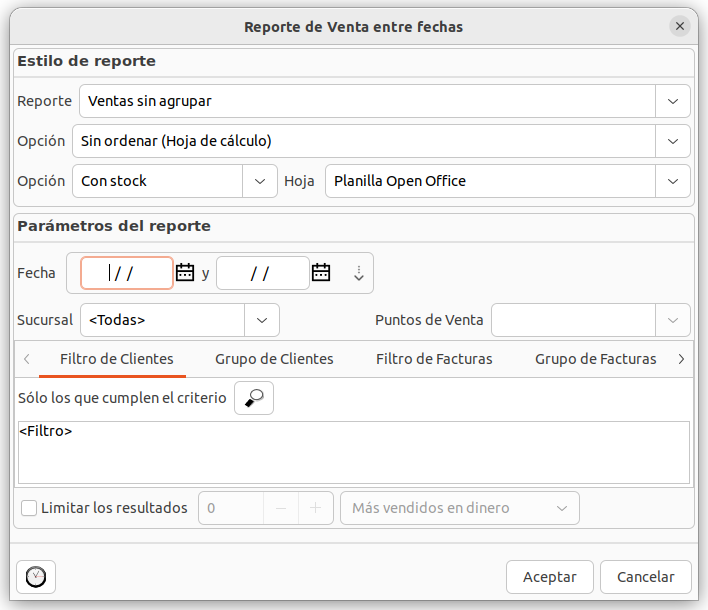
Task: Click the date range options arrow icon
Action: tap(359, 273)
